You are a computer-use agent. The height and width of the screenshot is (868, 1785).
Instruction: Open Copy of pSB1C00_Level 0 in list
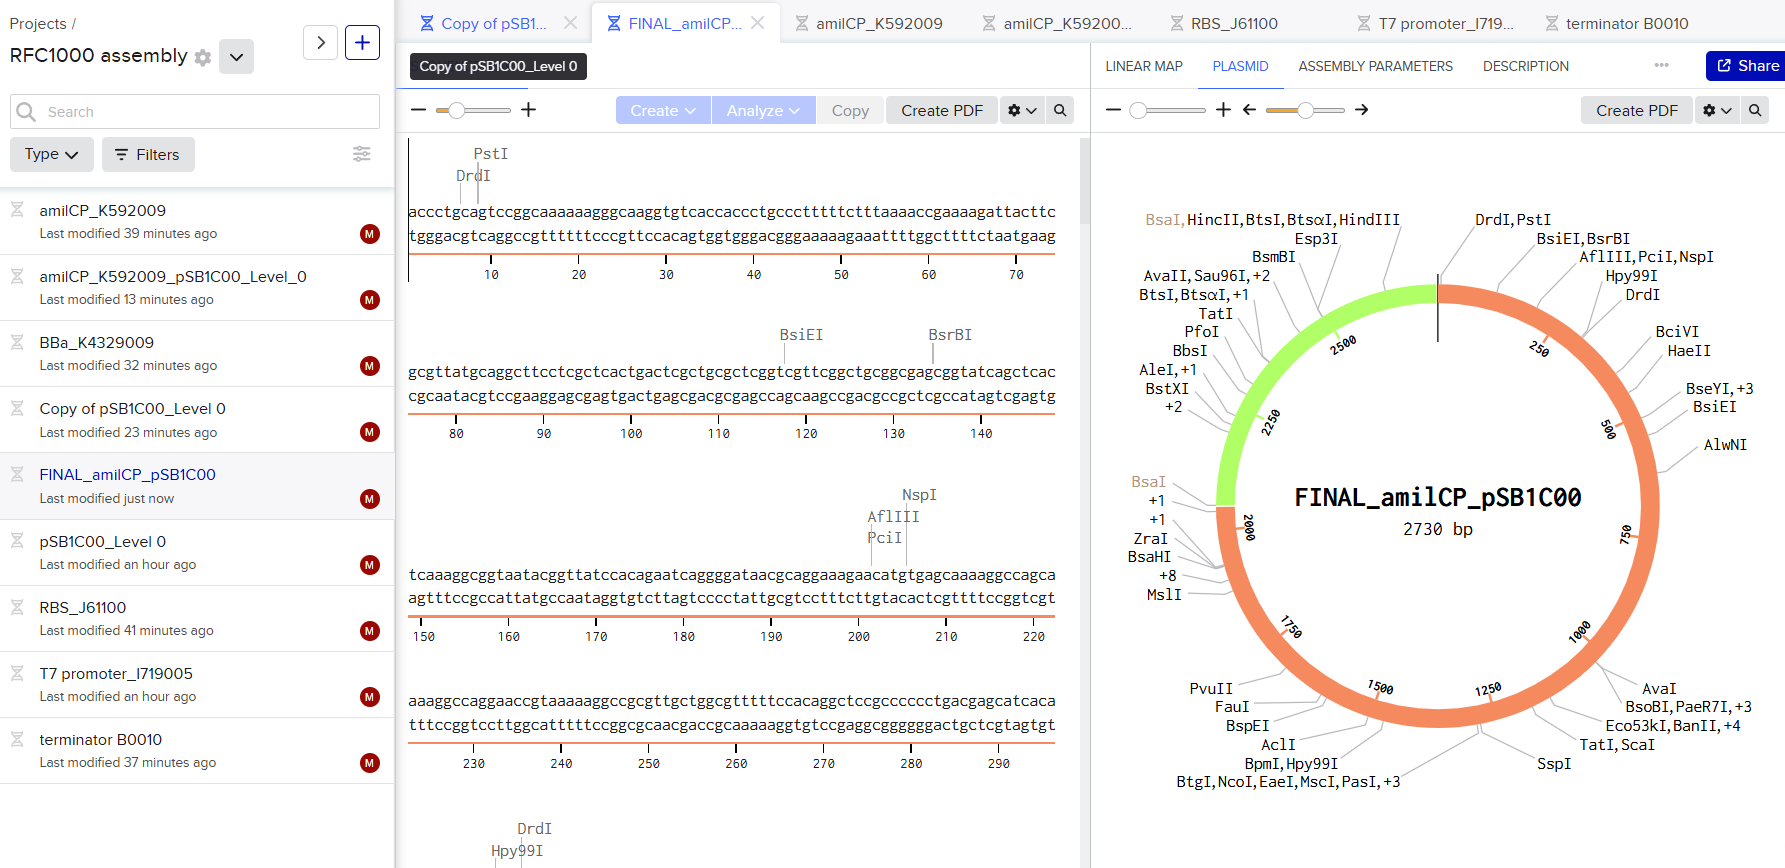[x=197, y=419]
